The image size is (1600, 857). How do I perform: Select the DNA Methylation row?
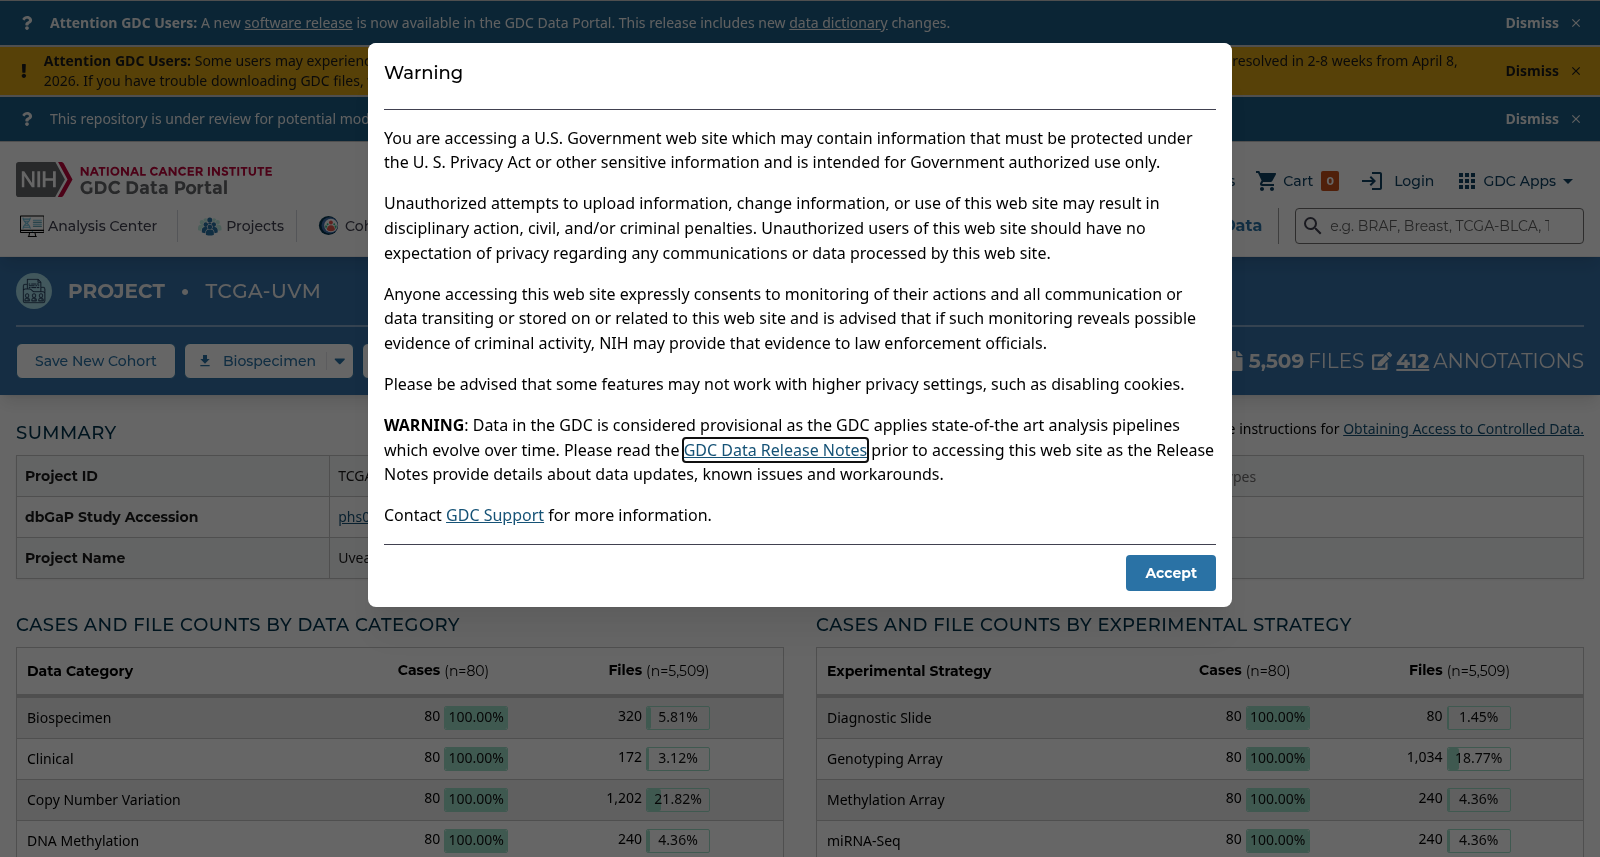400,841
